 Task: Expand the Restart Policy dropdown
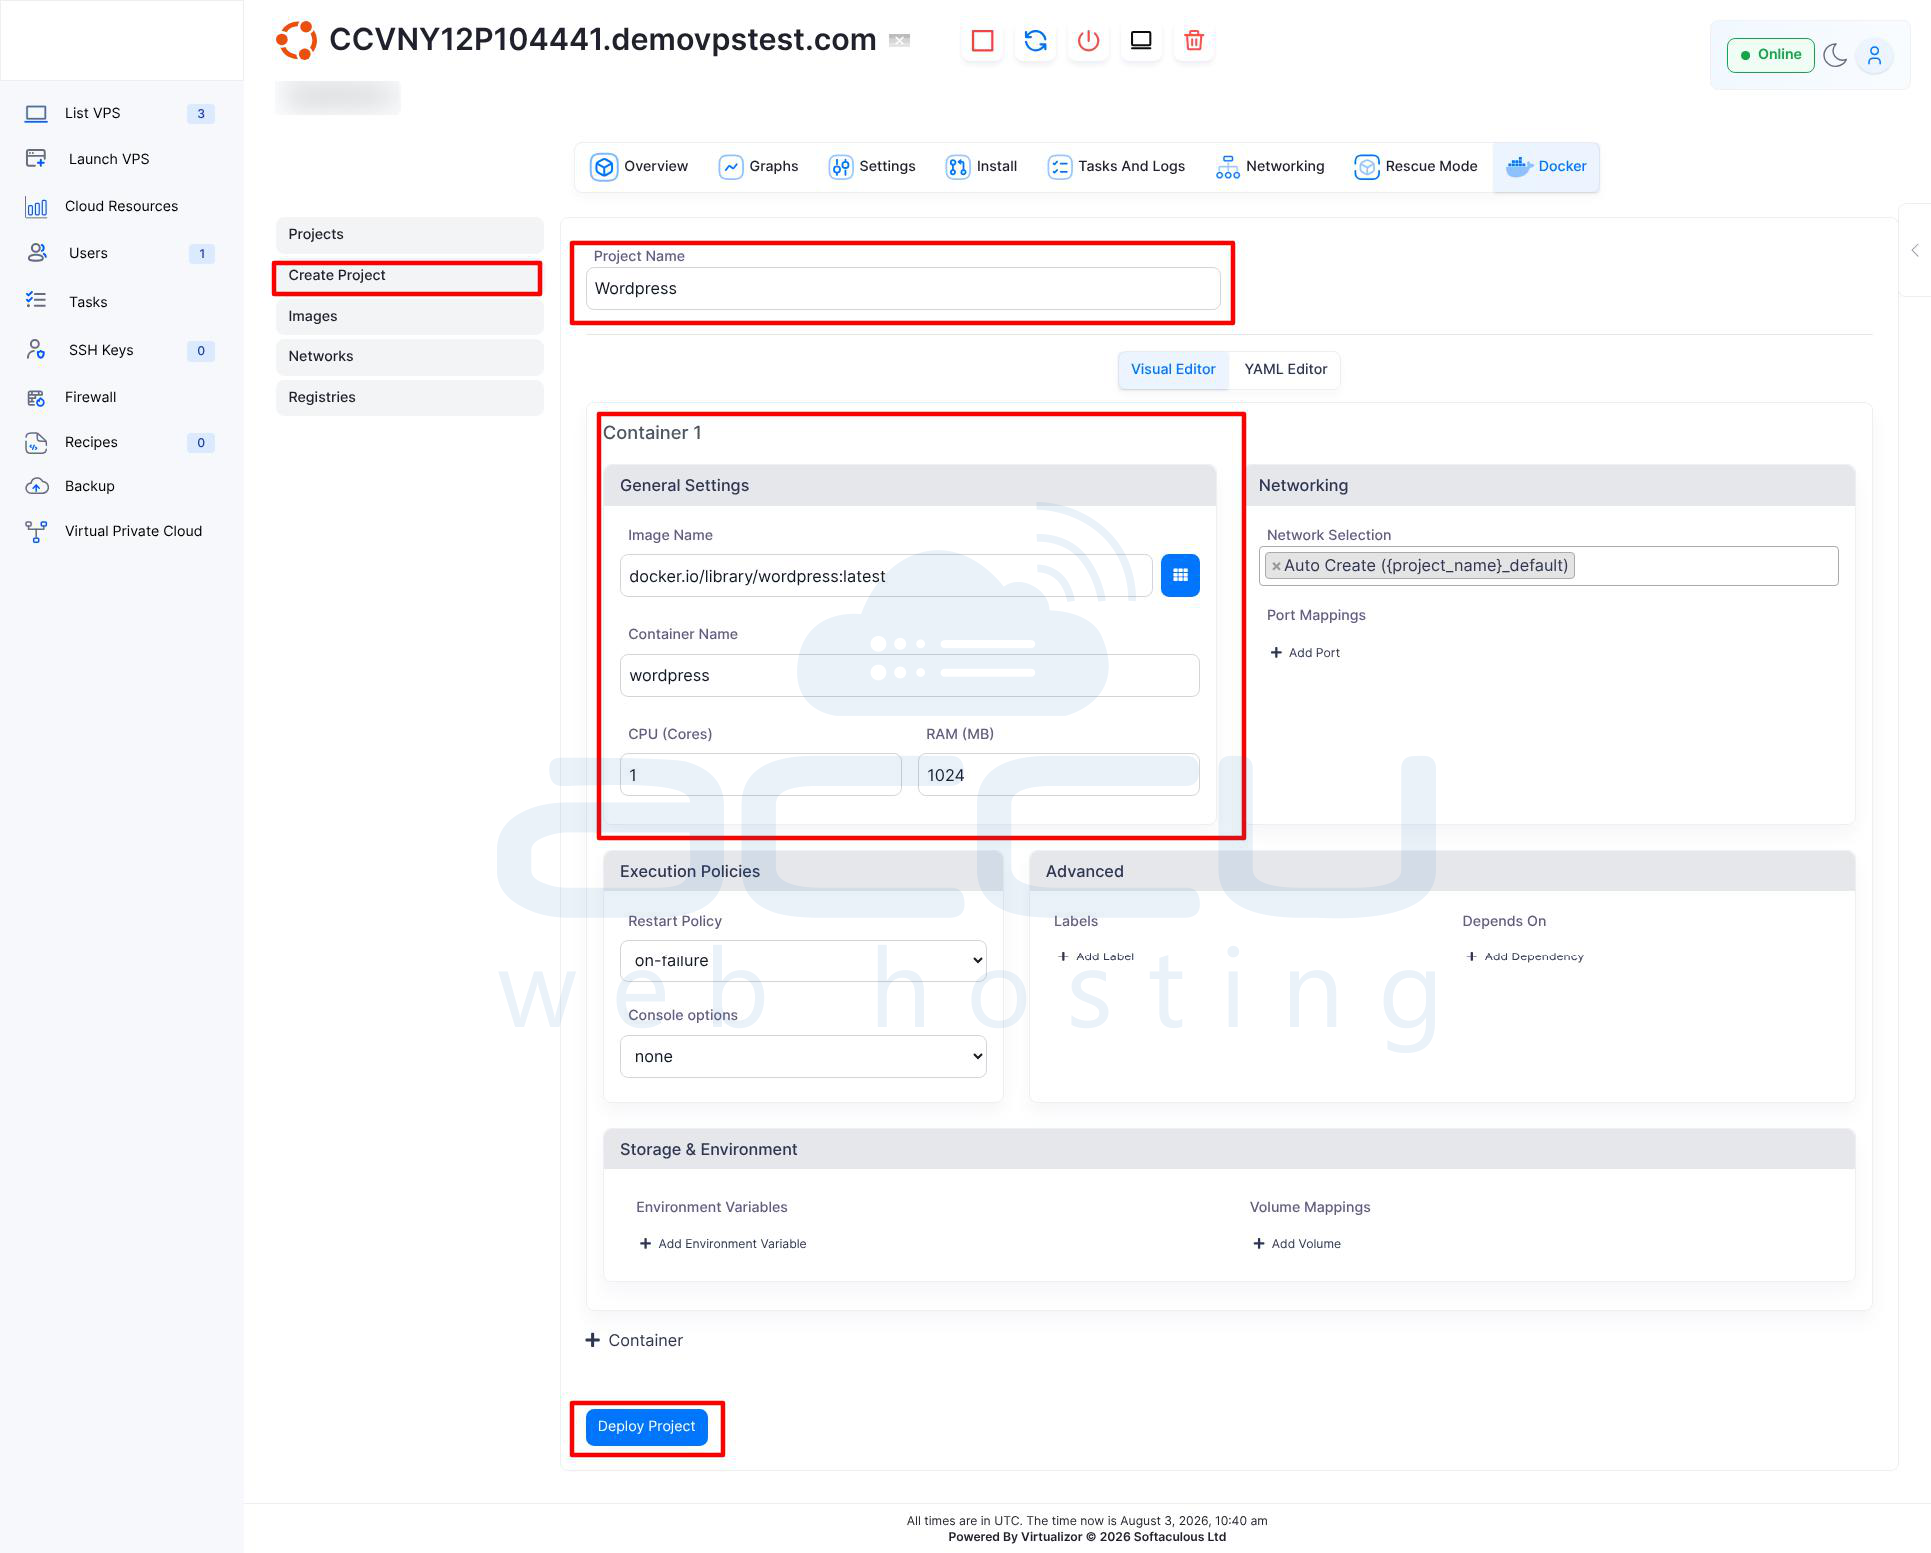[803, 961]
